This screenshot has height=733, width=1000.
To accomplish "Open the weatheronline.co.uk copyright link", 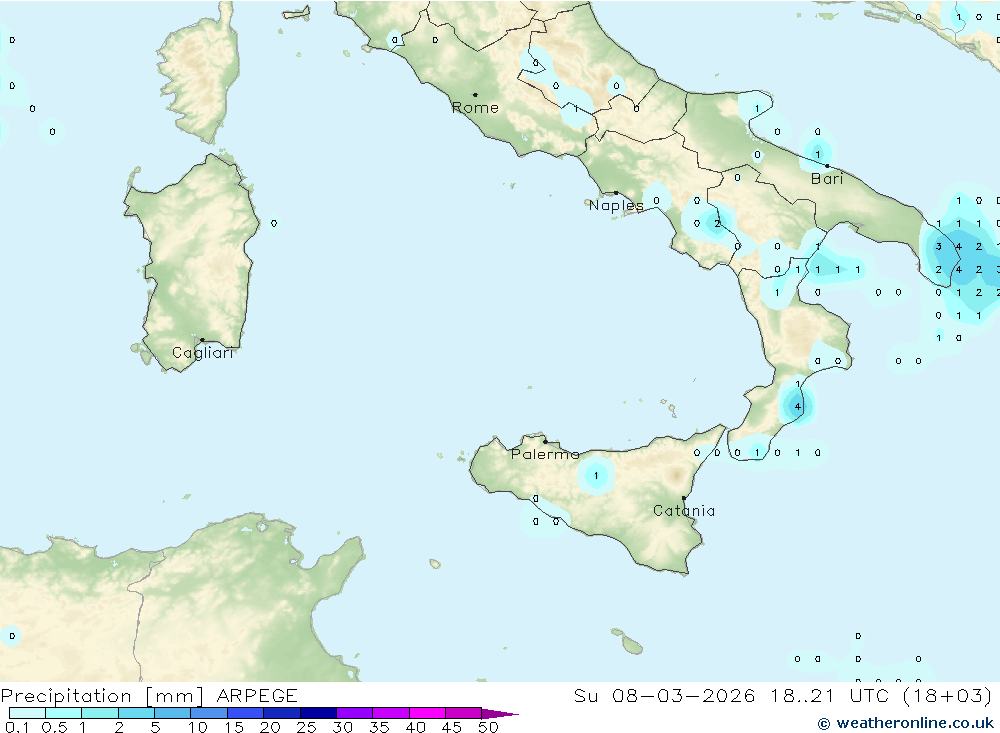I will [x=906, y=723].
